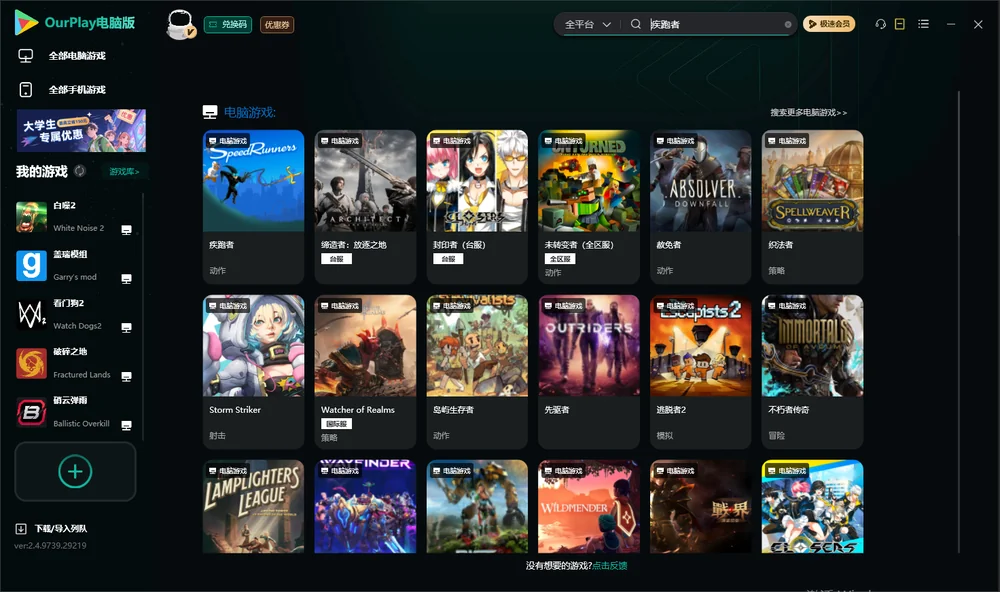Open the 赦免者 Absolver game card
Screen dimensions: 1000x592
700,207
